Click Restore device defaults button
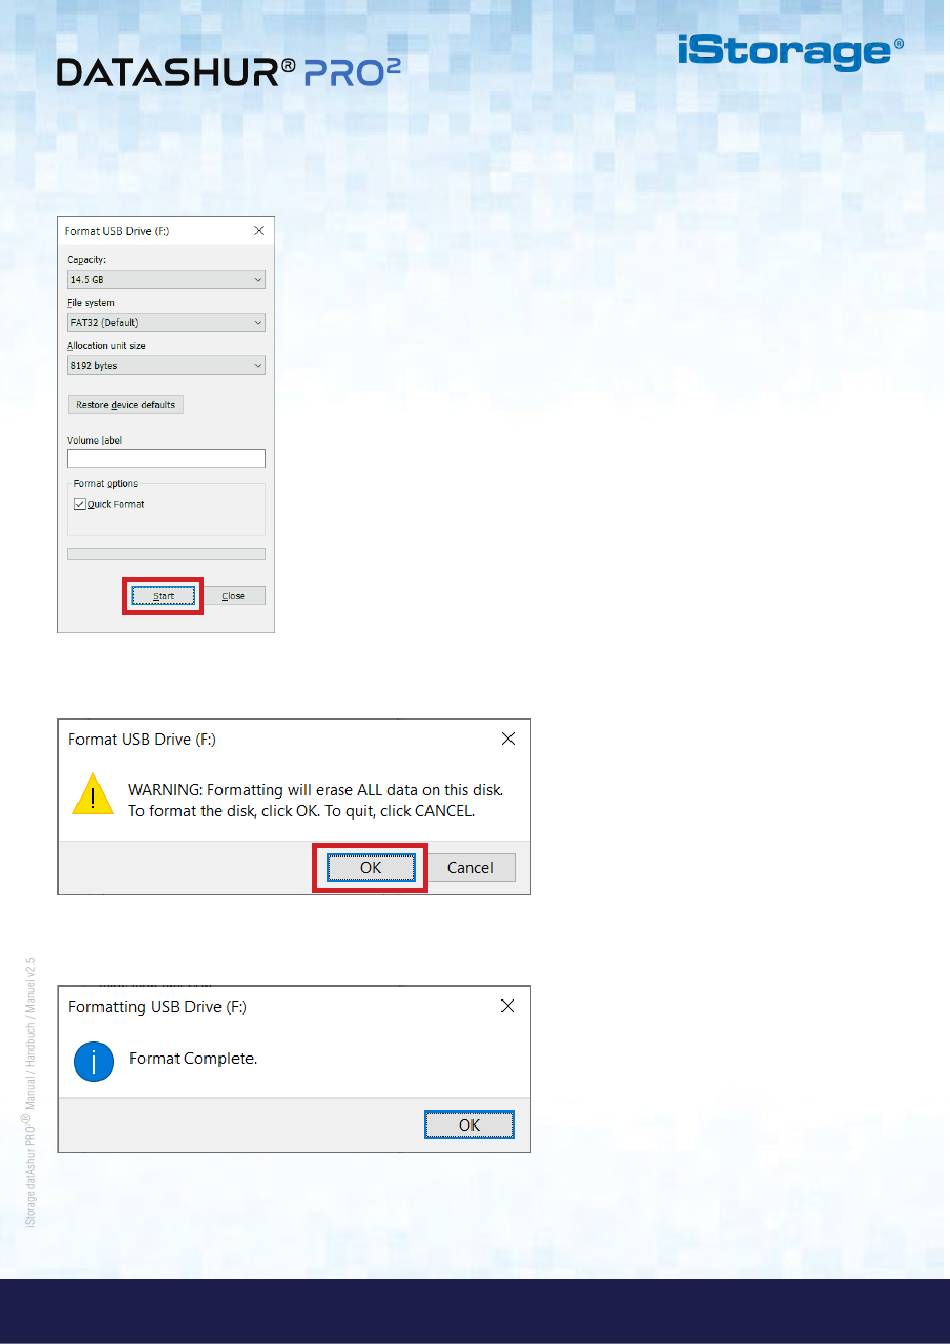The height and width of the screenshot is (1344, 950). (125, 405)
